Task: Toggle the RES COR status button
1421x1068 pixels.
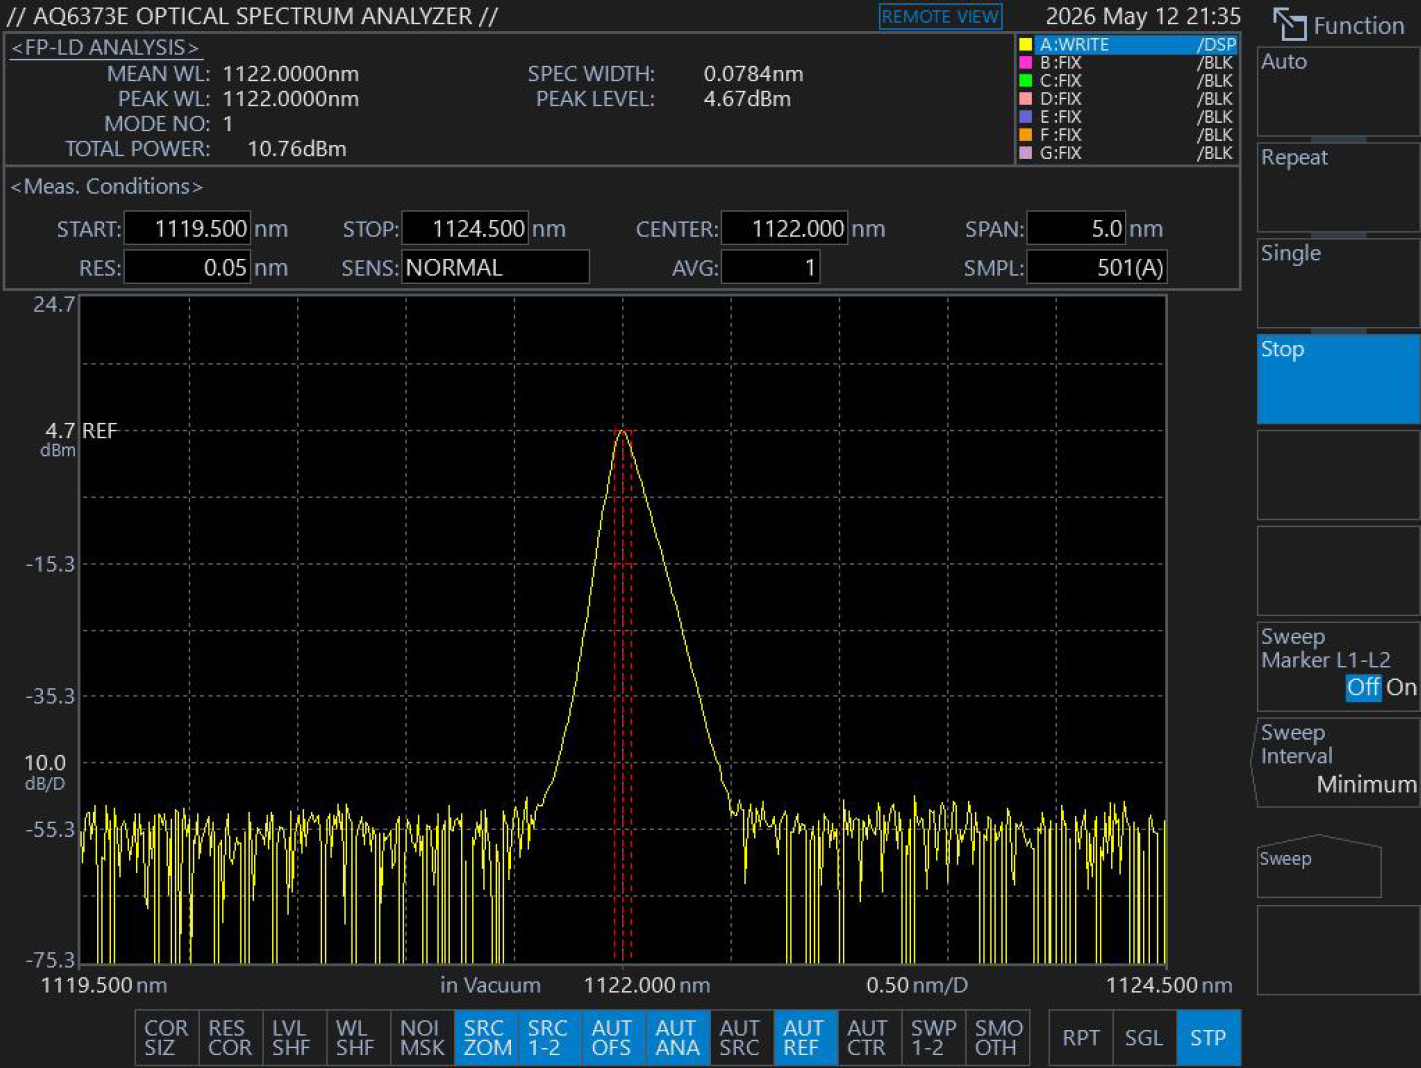Action: (x=230, y=1038)
